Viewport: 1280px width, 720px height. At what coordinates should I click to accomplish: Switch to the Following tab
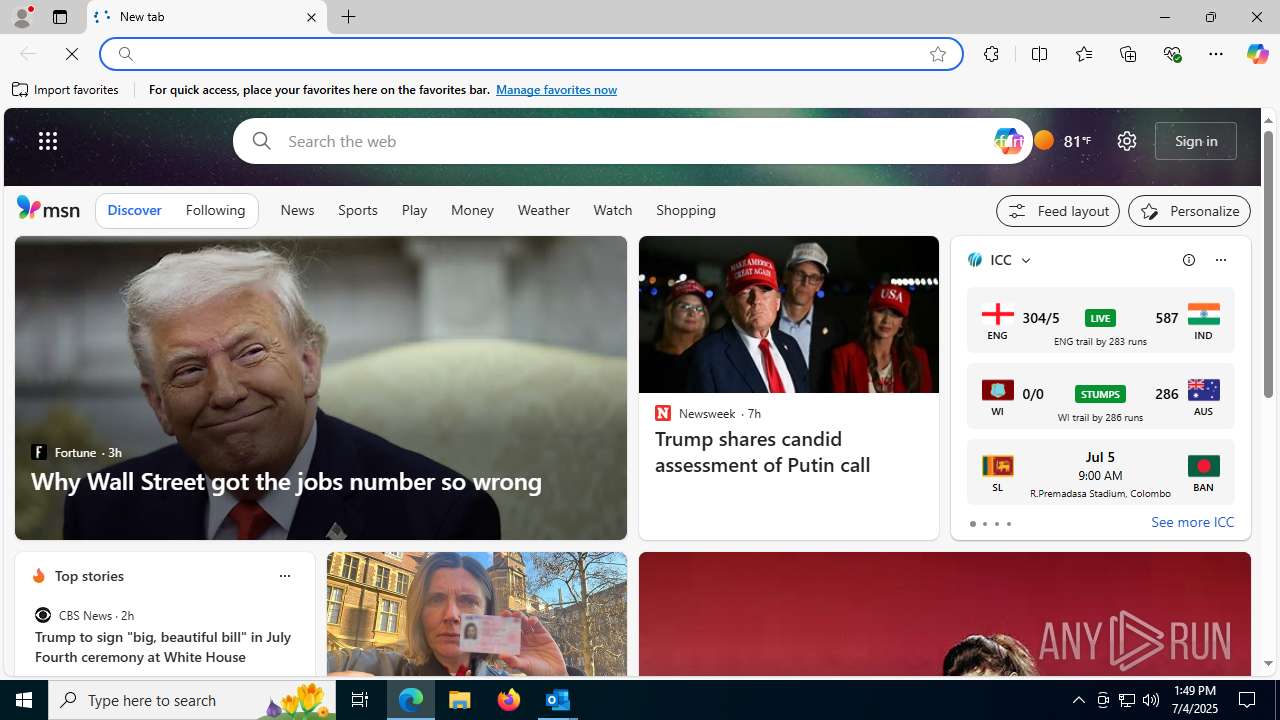click(x=215, y=210)
